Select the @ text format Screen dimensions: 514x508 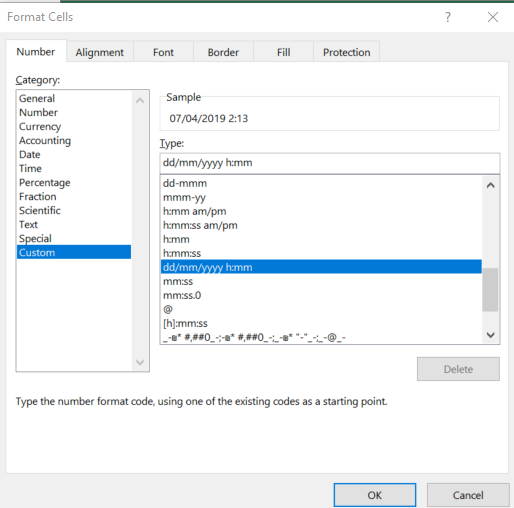321,309
